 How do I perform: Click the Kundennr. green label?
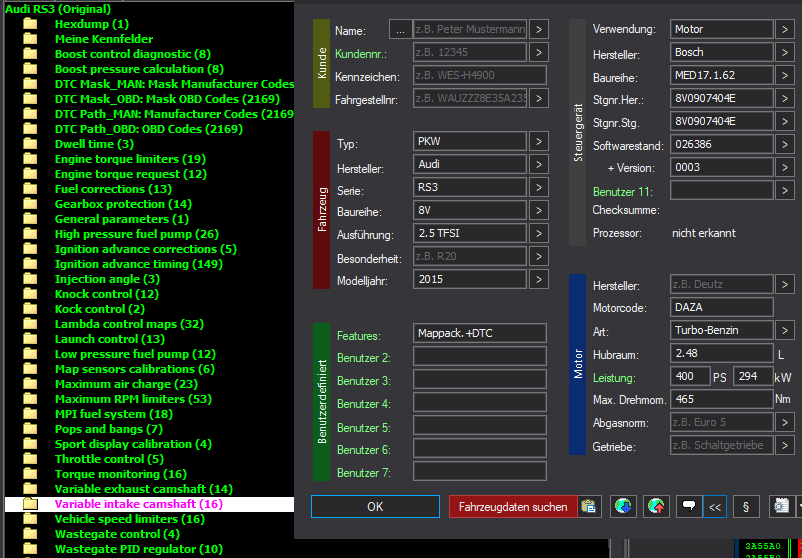[x=361, y=53]
